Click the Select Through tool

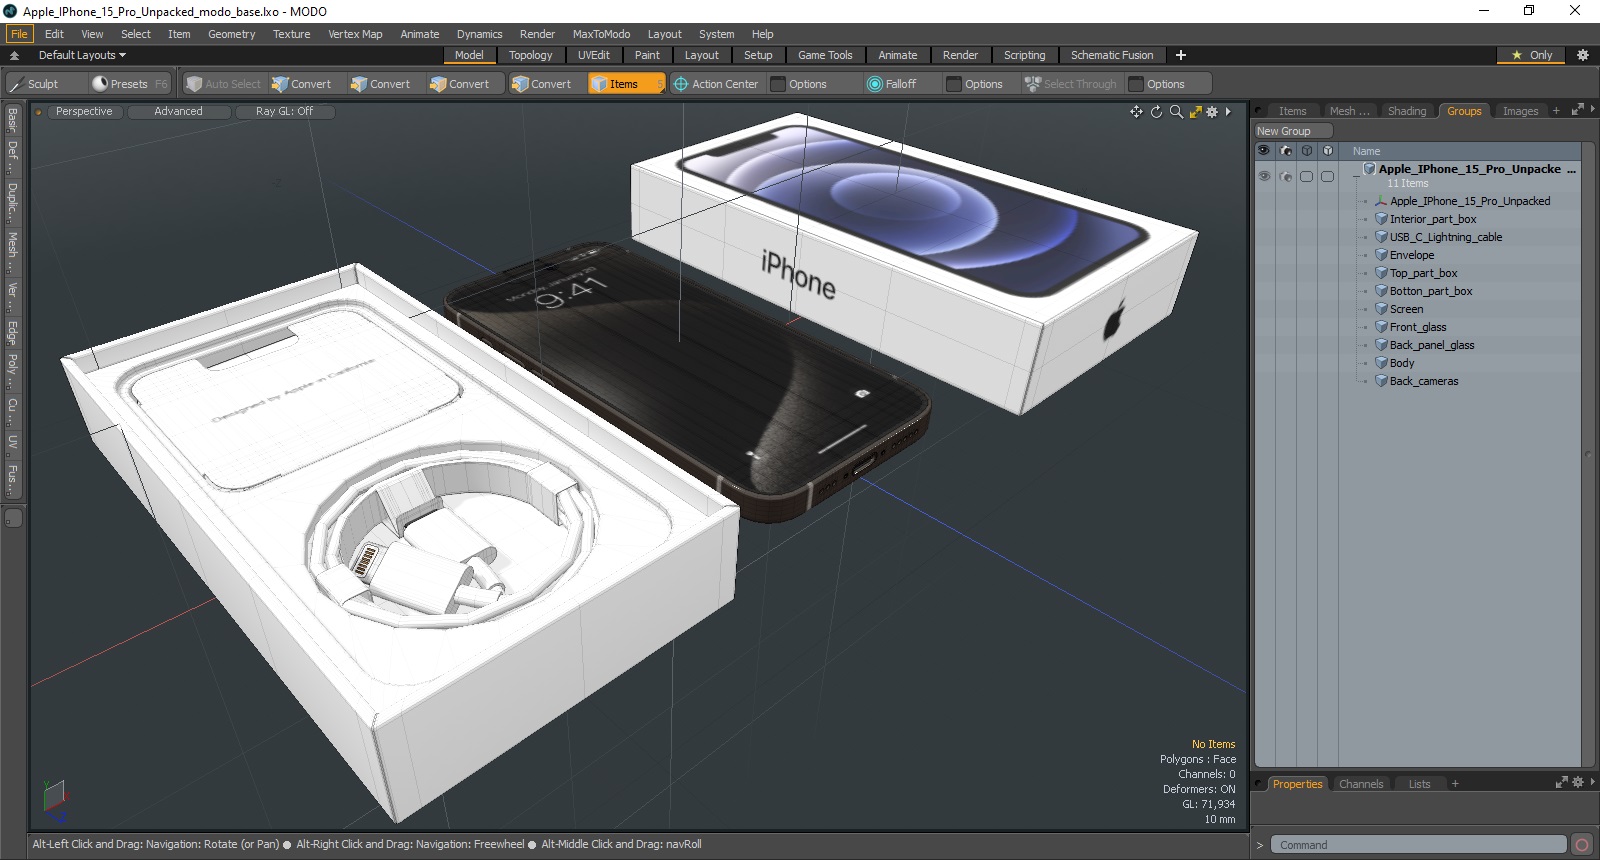pos(1071,84)
